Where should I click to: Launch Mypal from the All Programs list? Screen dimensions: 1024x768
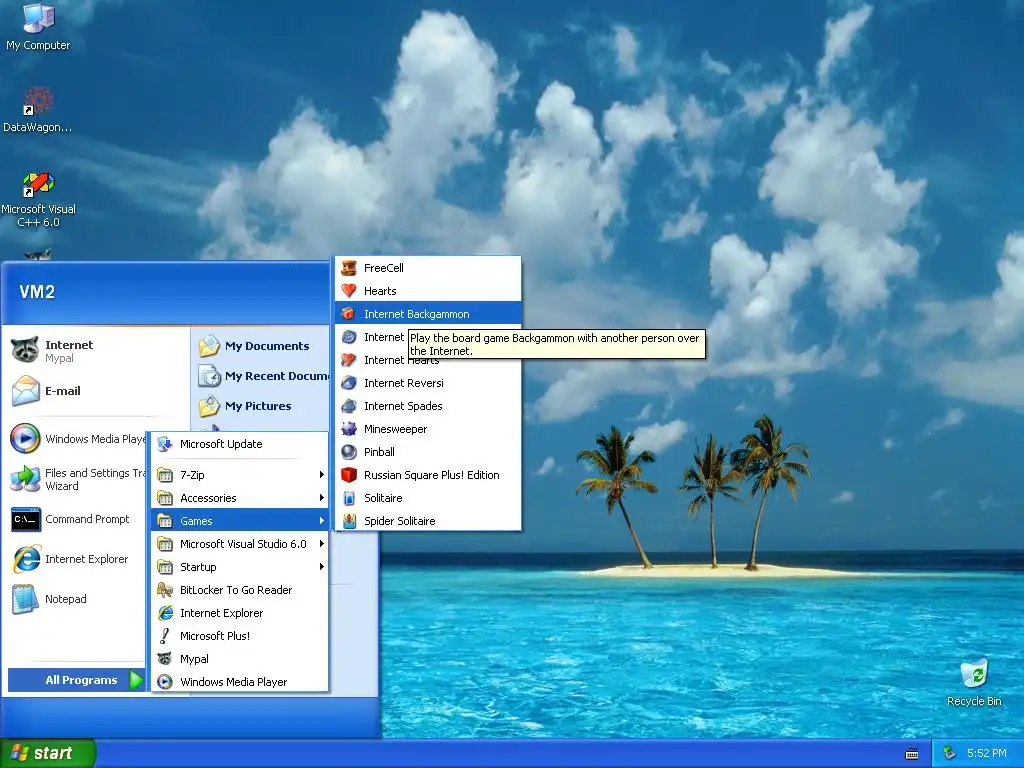coord(240,659)
